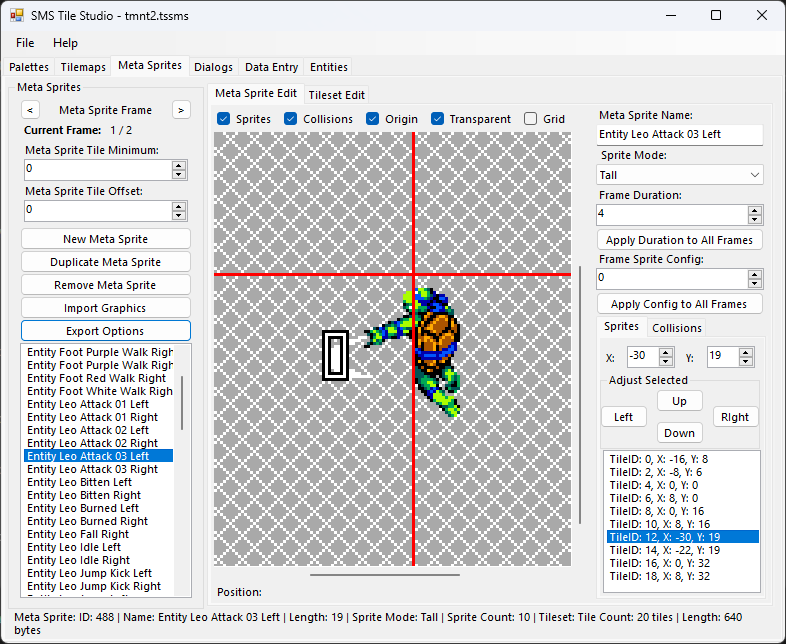Click Remove Meta Sprite button
Viewport: 786px width, 644px height.
(x=106, y=285)
